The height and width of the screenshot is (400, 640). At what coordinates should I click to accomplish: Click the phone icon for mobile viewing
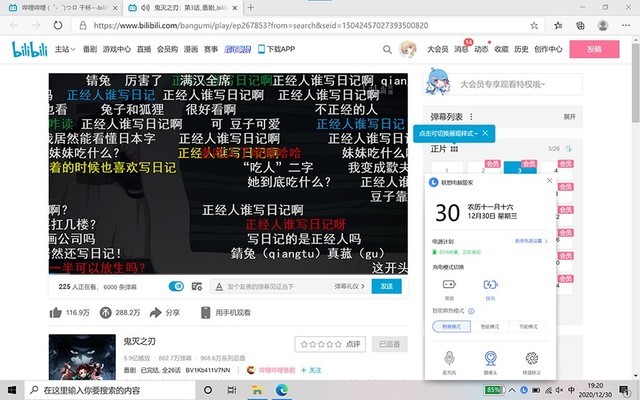click(205, 313)
